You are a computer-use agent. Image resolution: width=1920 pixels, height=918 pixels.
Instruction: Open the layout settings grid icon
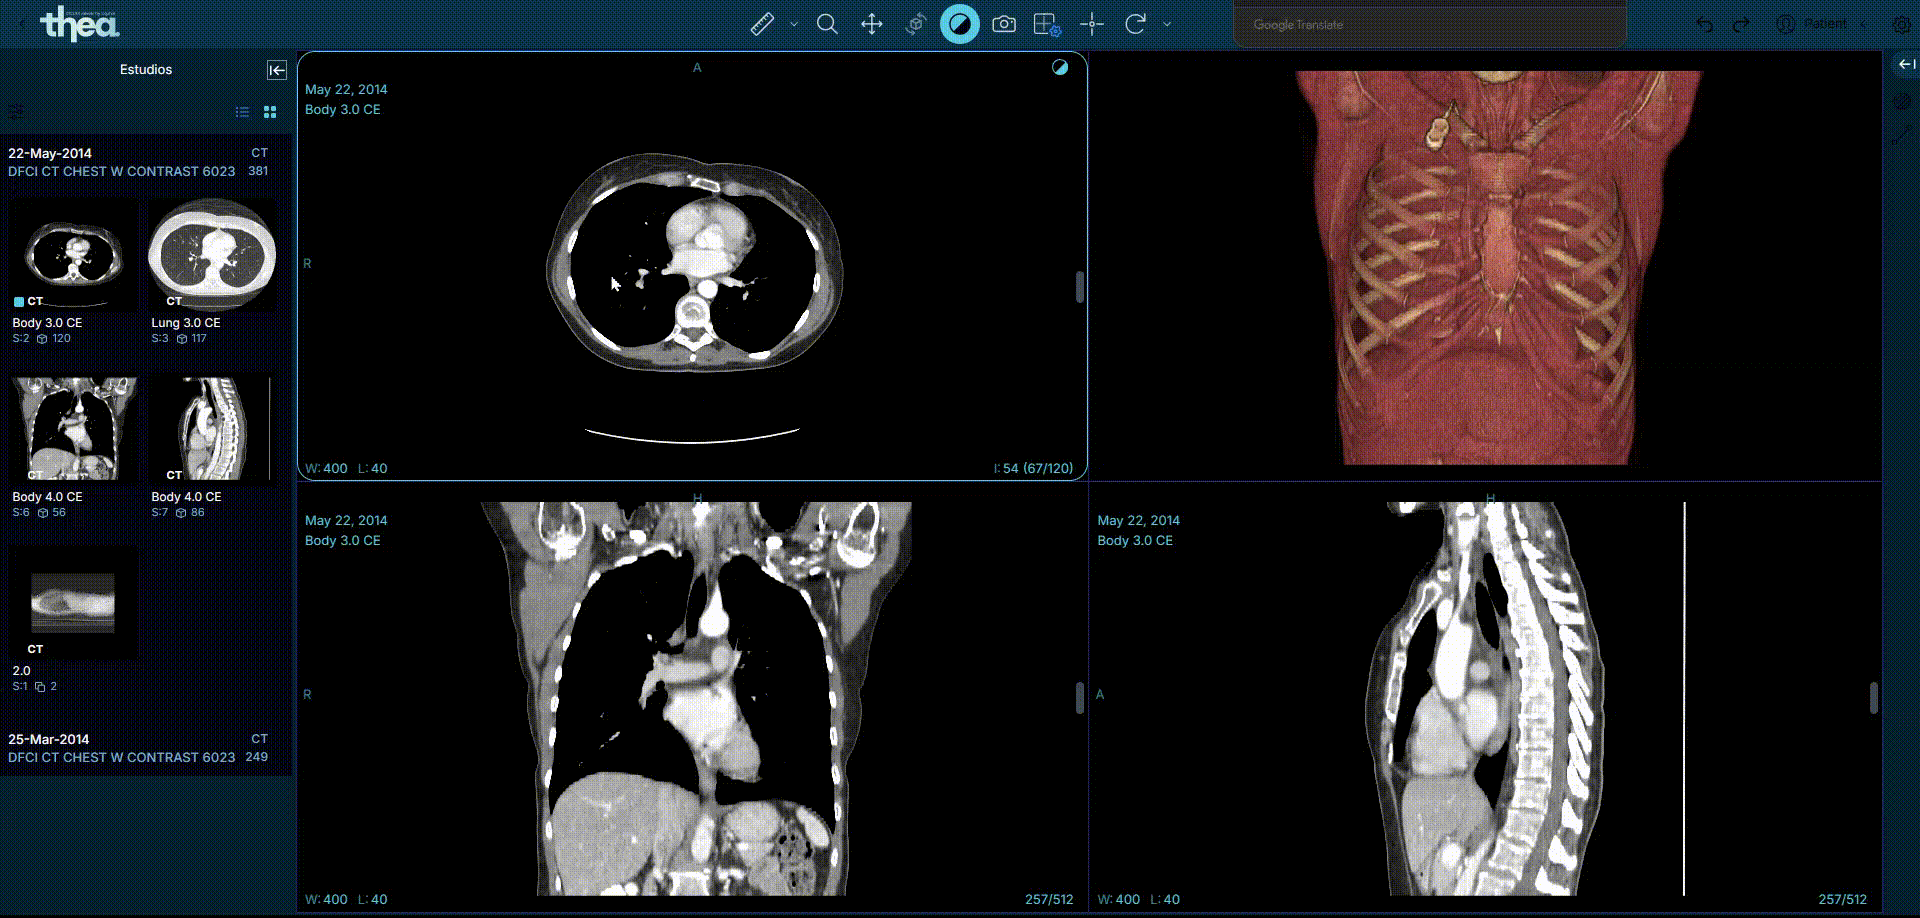coord(1047,24)
